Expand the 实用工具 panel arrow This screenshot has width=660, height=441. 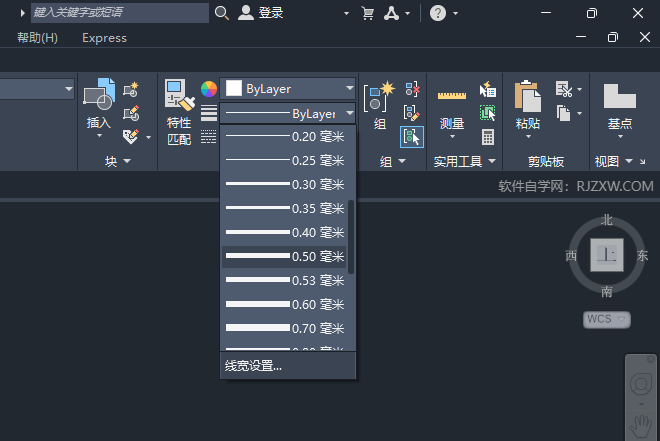pyautogui.click(x=492, y=161)
